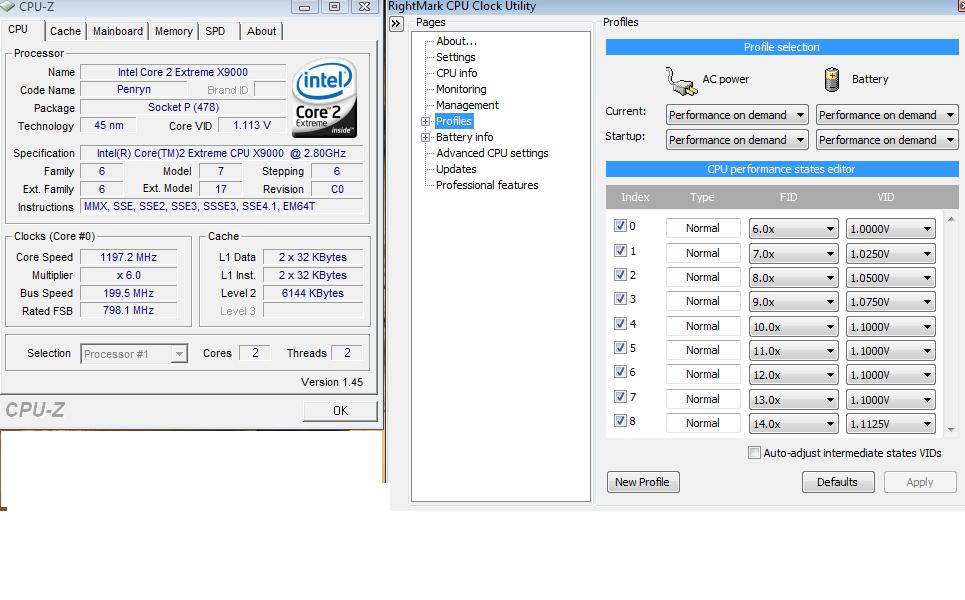Click the CPU-Z title bar icon
The width and height of the screenshot is (965, 600).
coord(7,6)
